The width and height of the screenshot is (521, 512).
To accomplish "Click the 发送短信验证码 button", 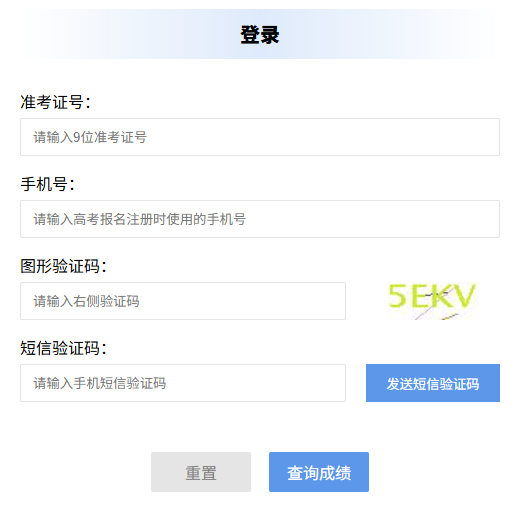I will tap(433, 383).
